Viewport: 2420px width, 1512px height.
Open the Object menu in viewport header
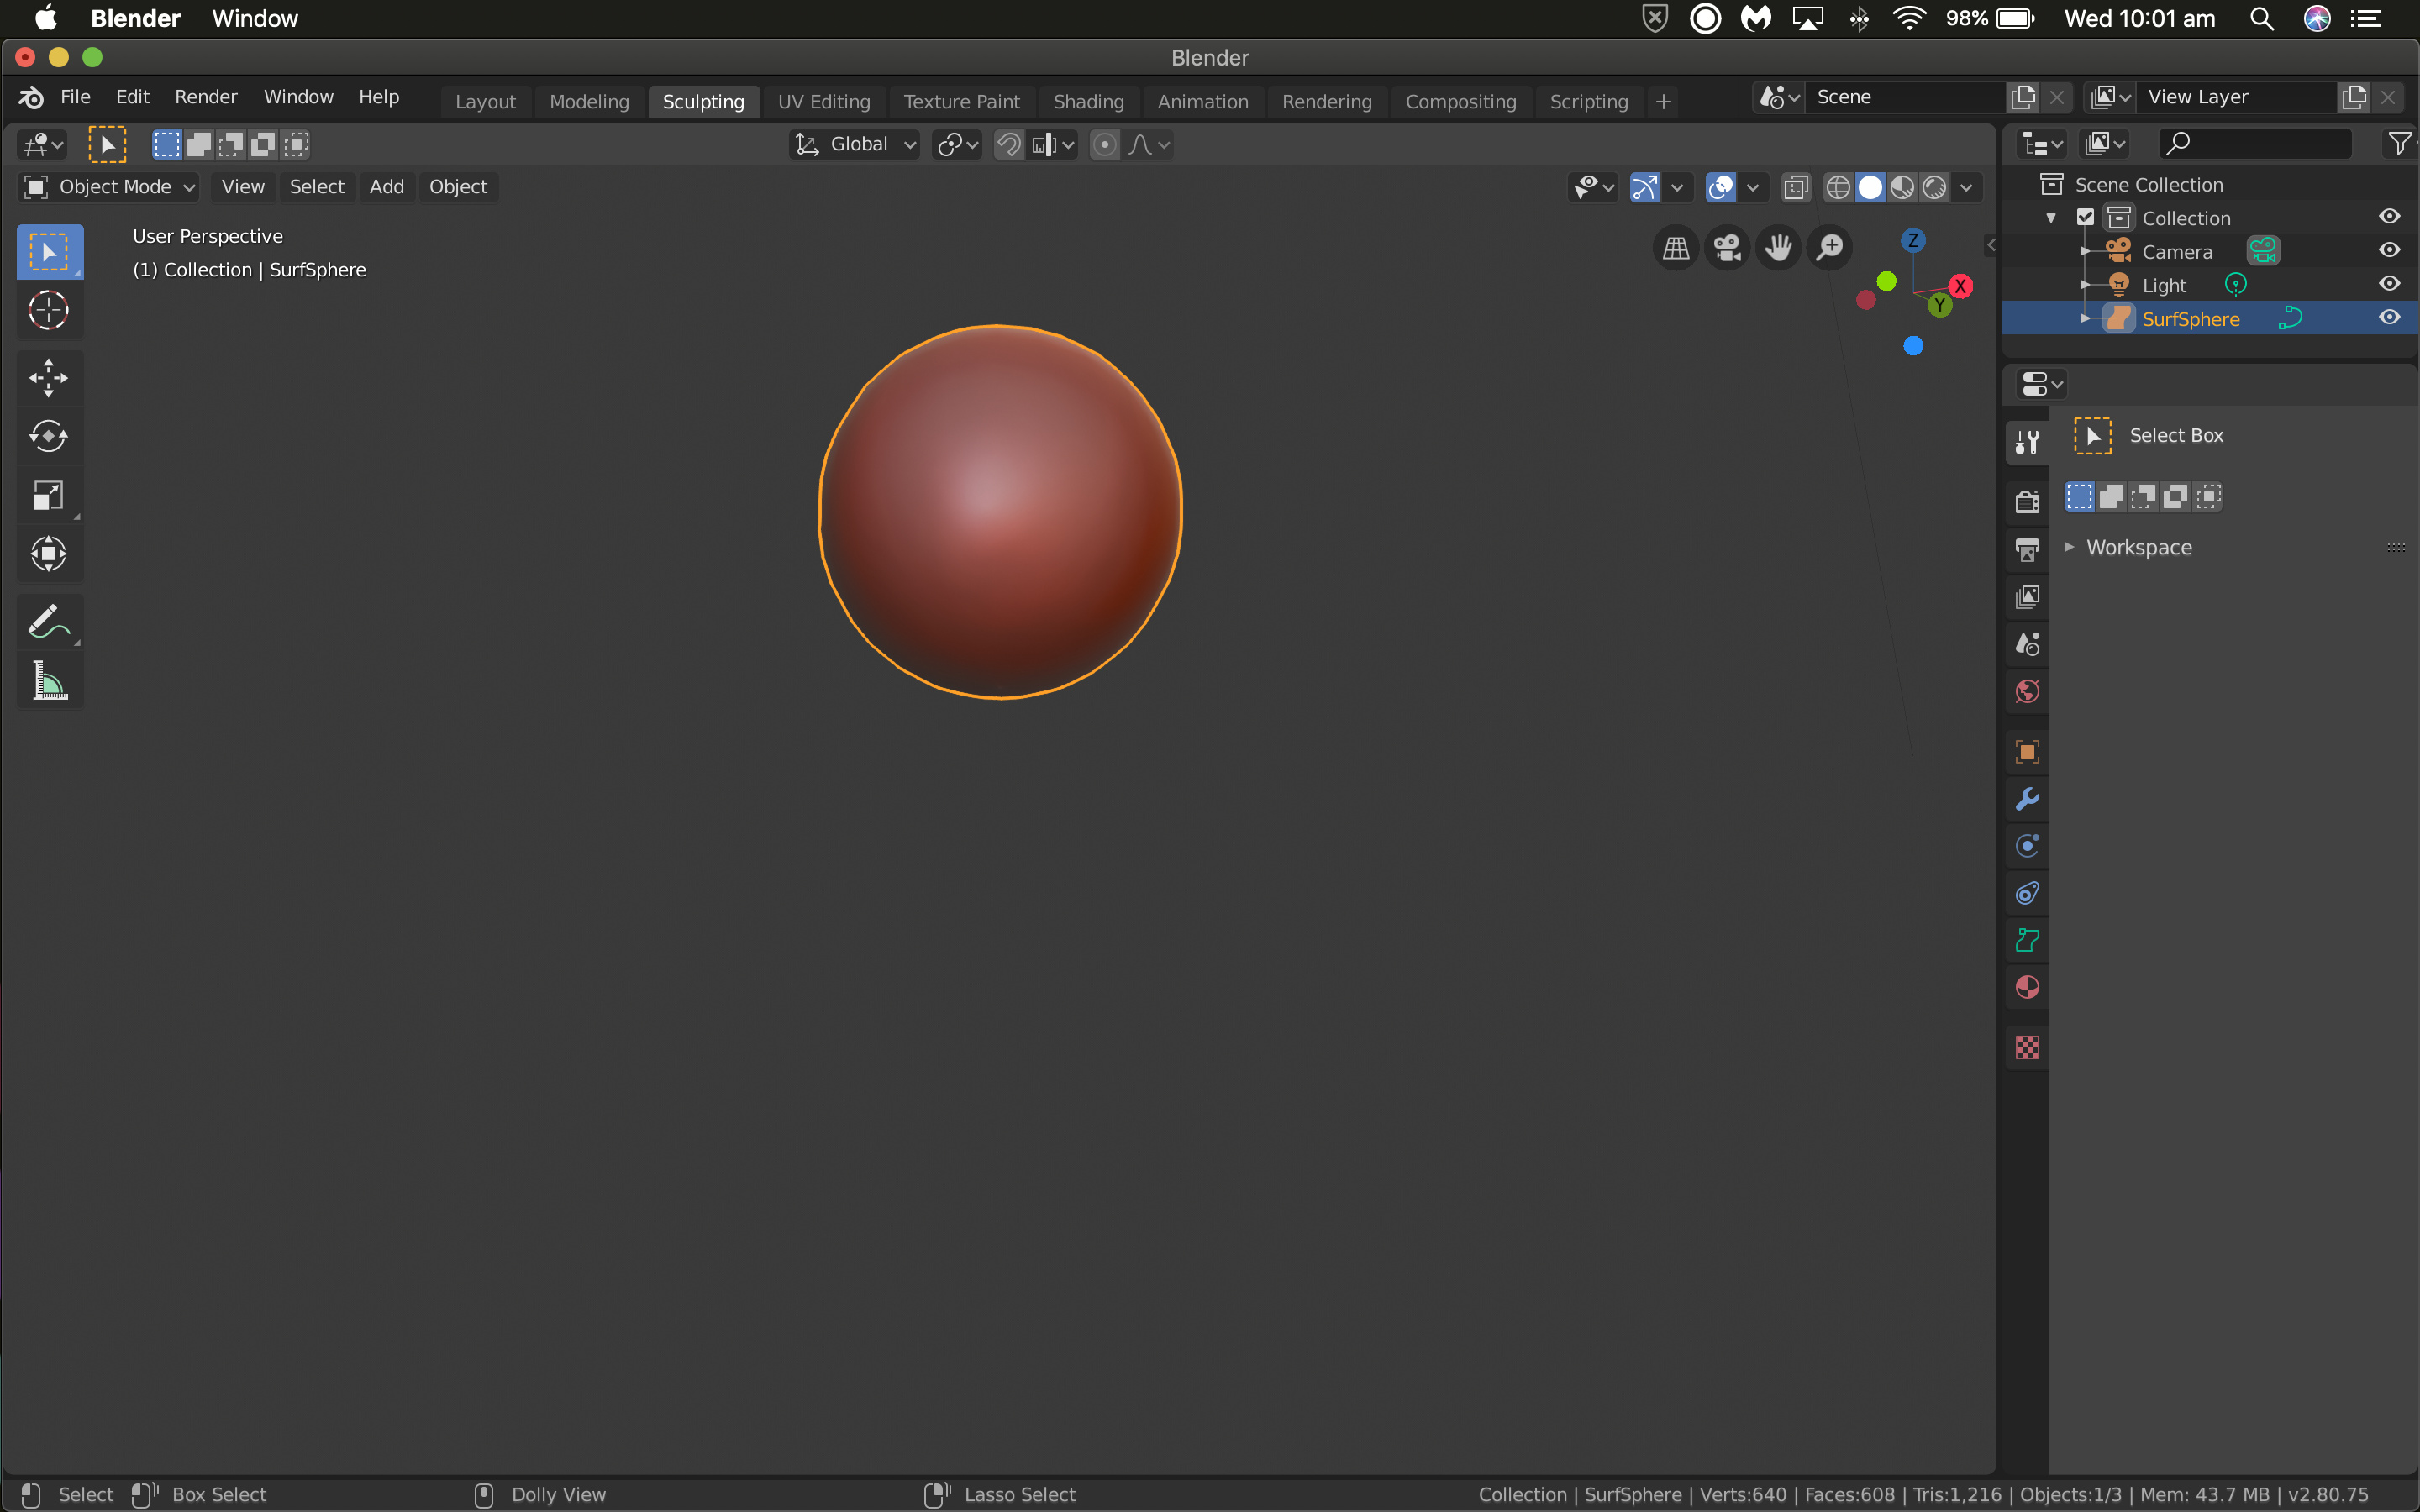458,187
